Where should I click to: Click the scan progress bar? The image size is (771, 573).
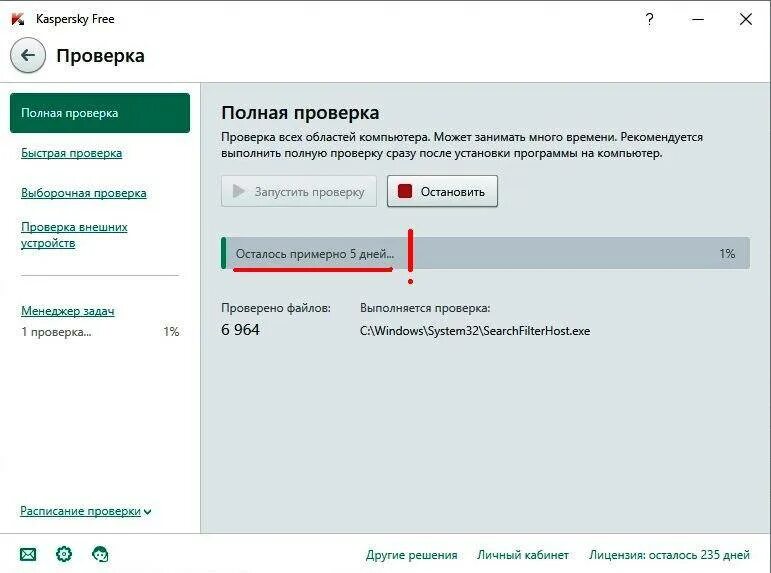point(485,253)
